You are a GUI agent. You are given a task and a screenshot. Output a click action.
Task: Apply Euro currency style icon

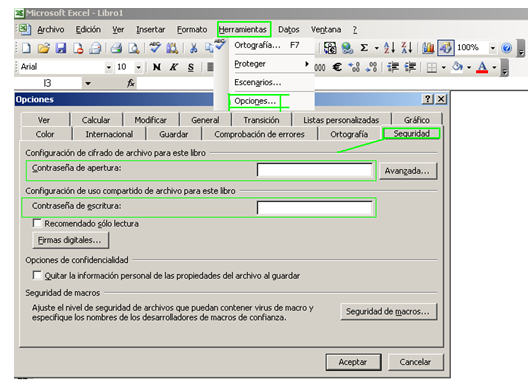coord(337,67)
